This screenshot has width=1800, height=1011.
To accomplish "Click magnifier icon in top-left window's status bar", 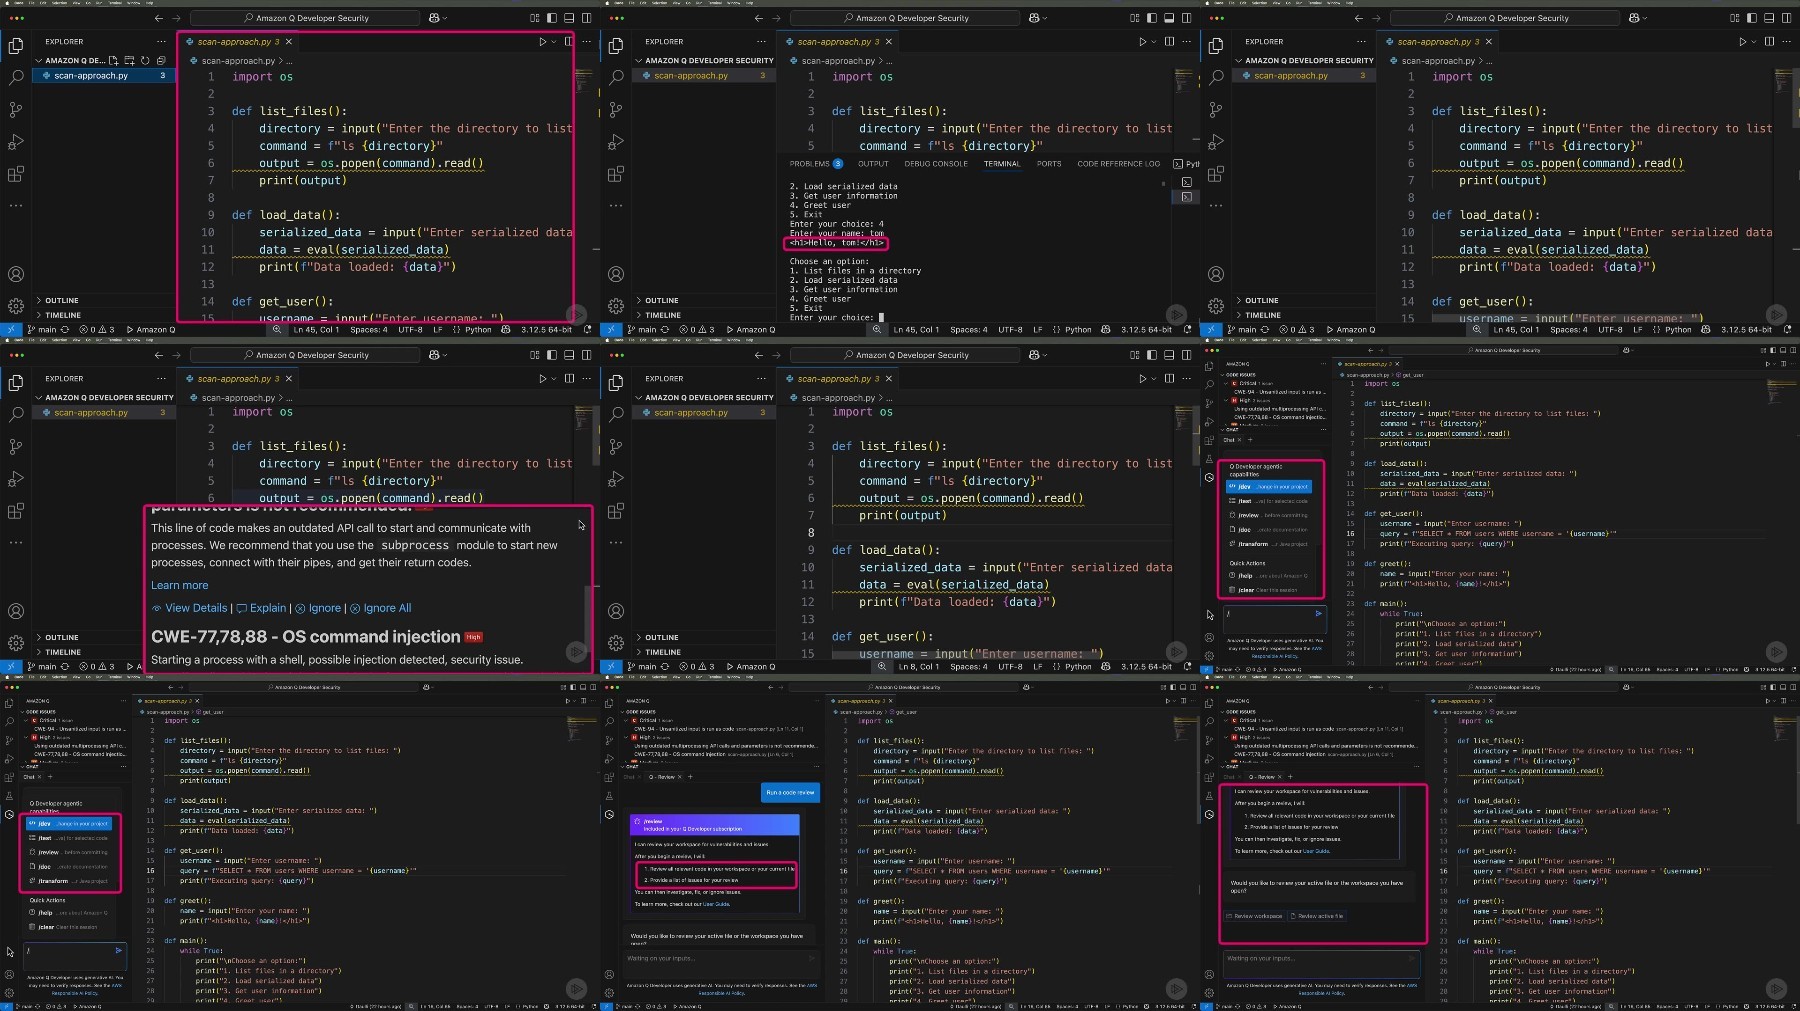I will click(x=277, y=329).
